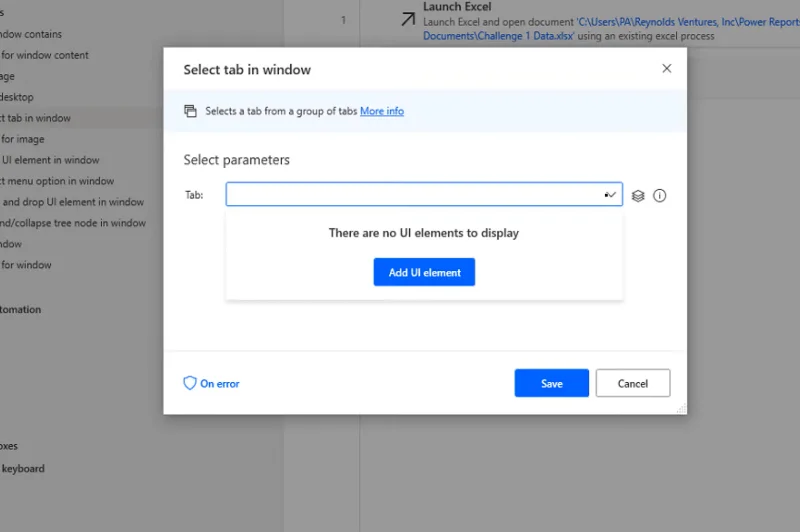The width and height of the screenshot is (800, 532).
Task: Save the Select tab in window action
Action: point(552,383)
